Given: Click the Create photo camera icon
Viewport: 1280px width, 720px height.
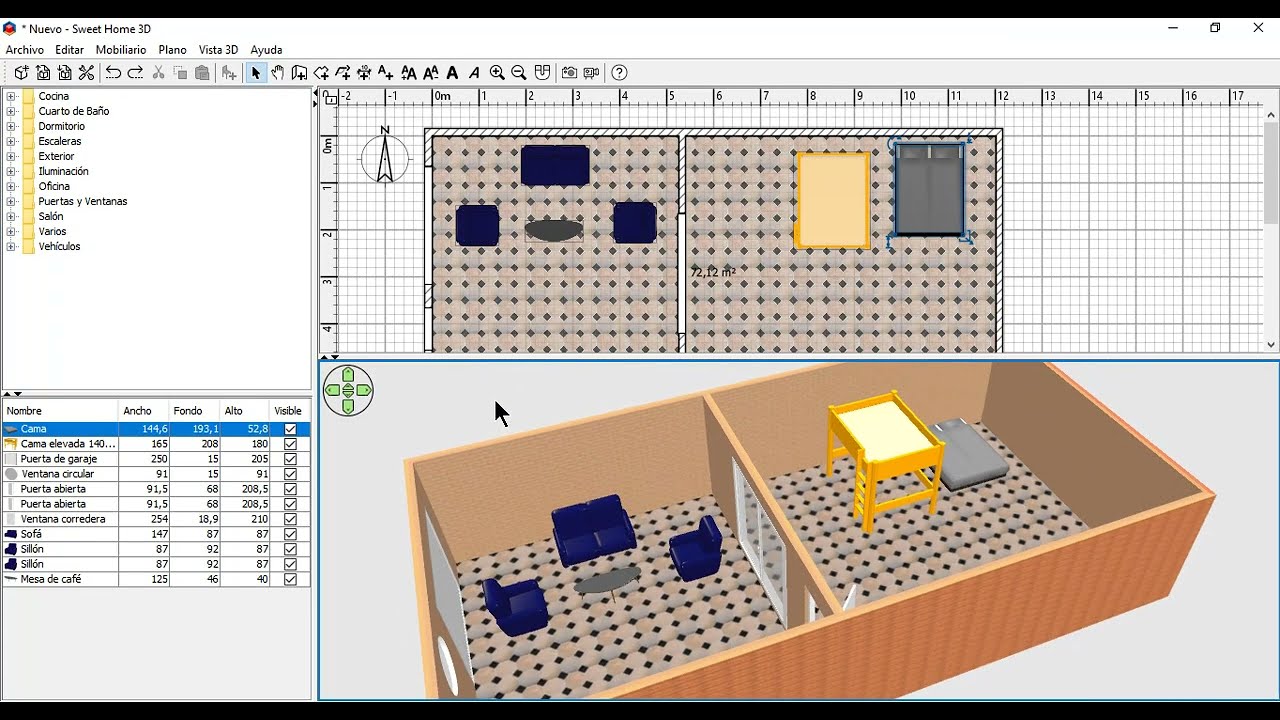Looking at the screenshot, I should point(569,73).
